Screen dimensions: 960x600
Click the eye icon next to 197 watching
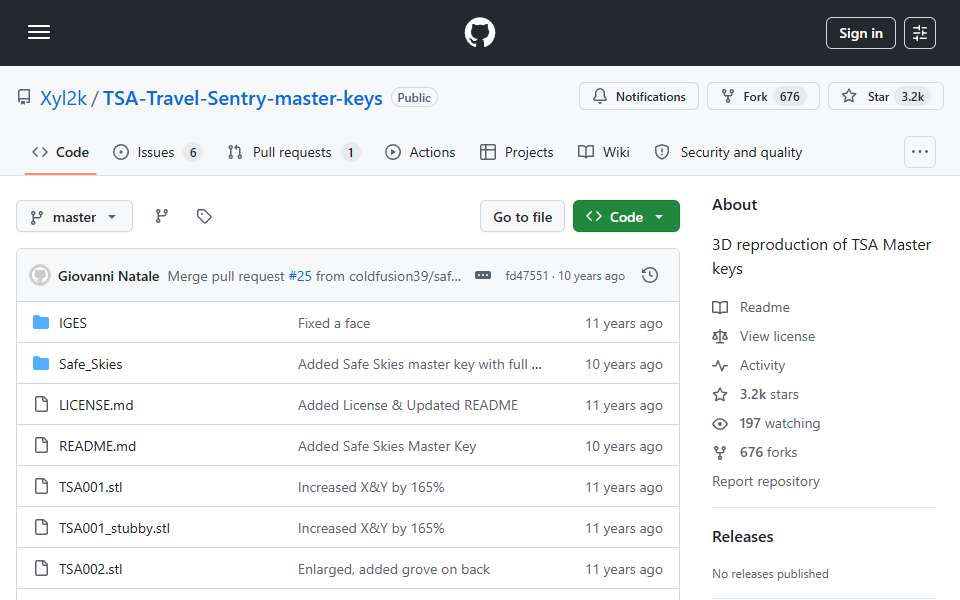tap(720, 424)
